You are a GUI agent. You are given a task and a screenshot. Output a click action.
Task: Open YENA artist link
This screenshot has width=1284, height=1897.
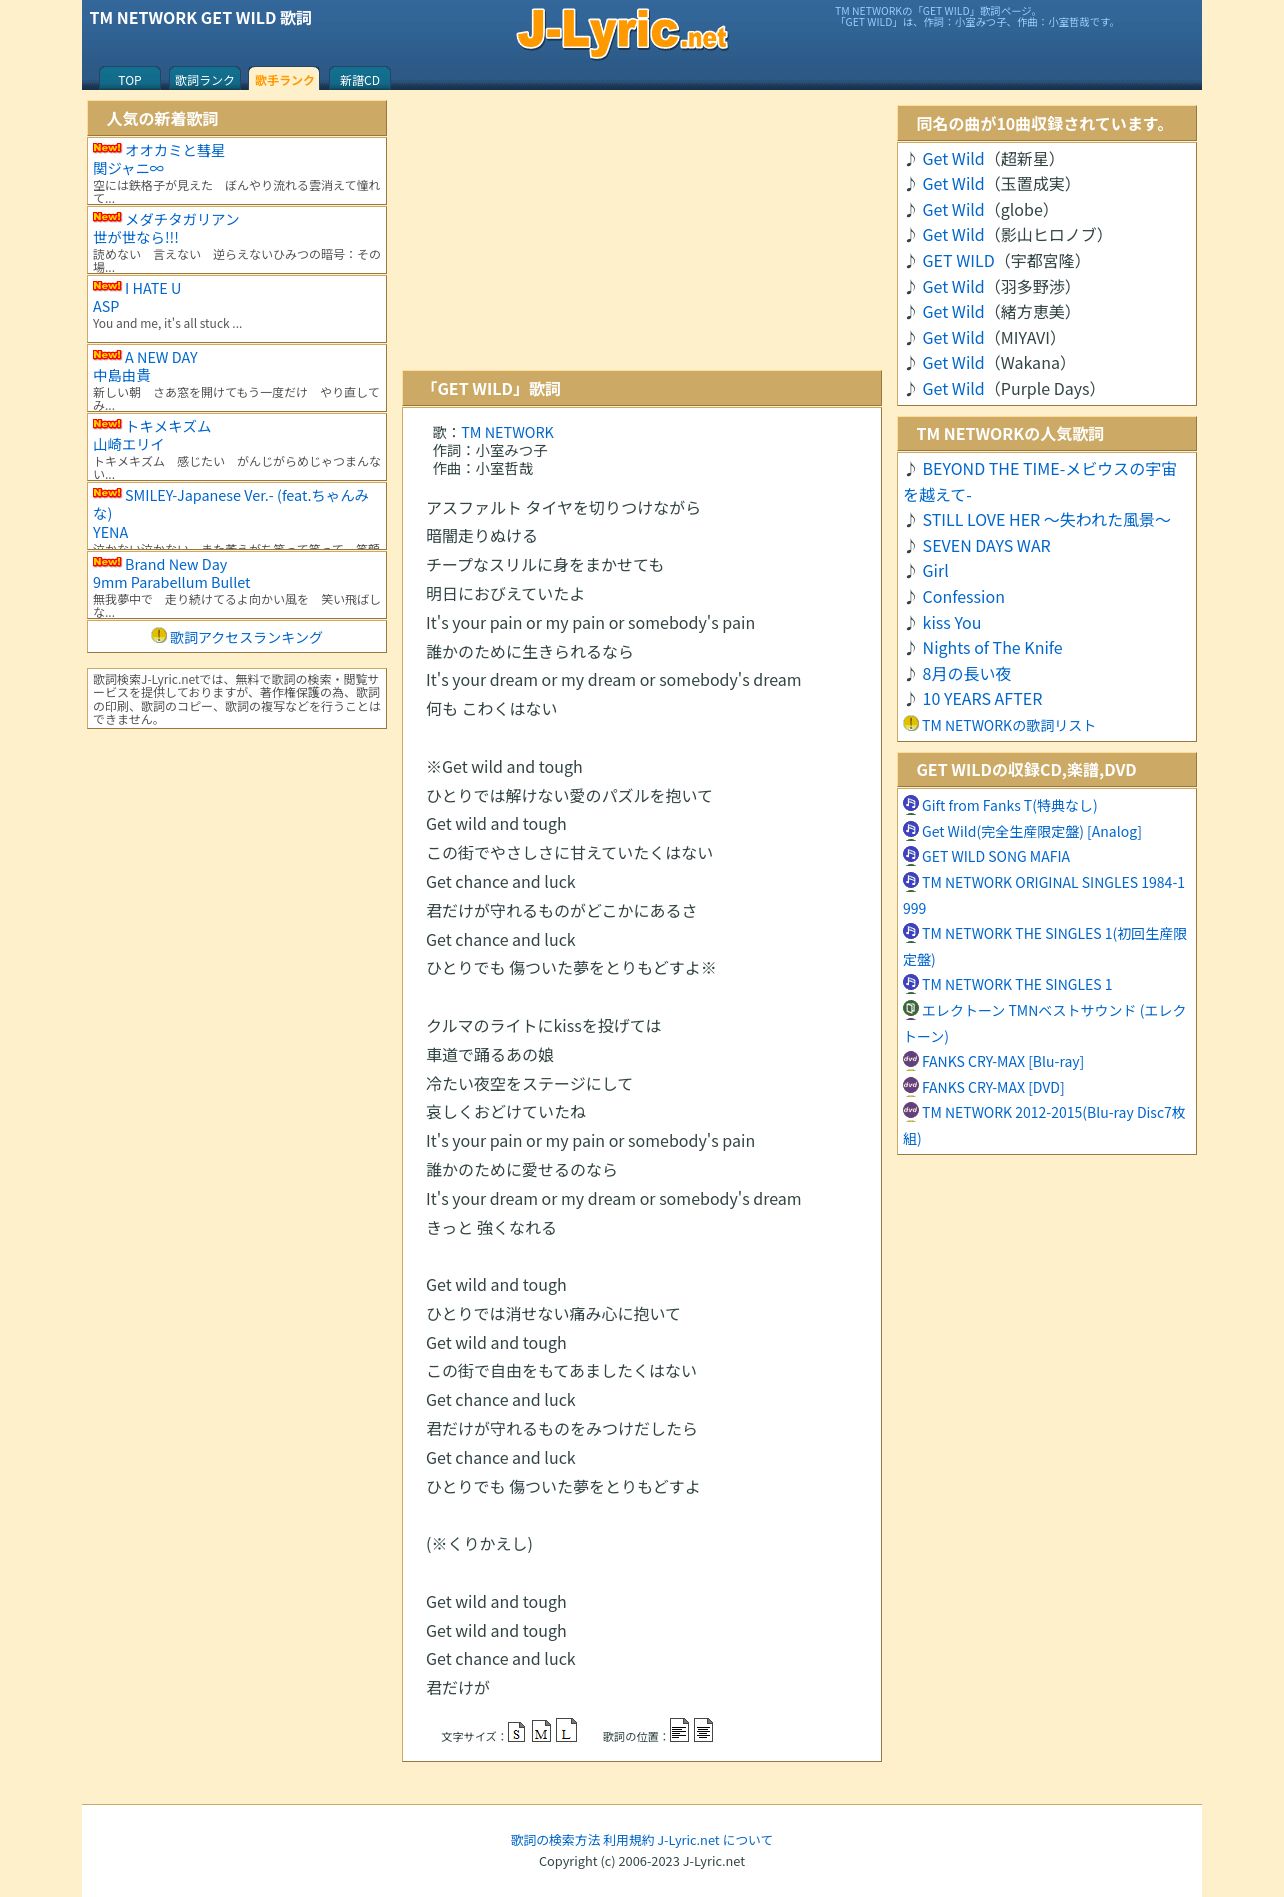(110, 533)
